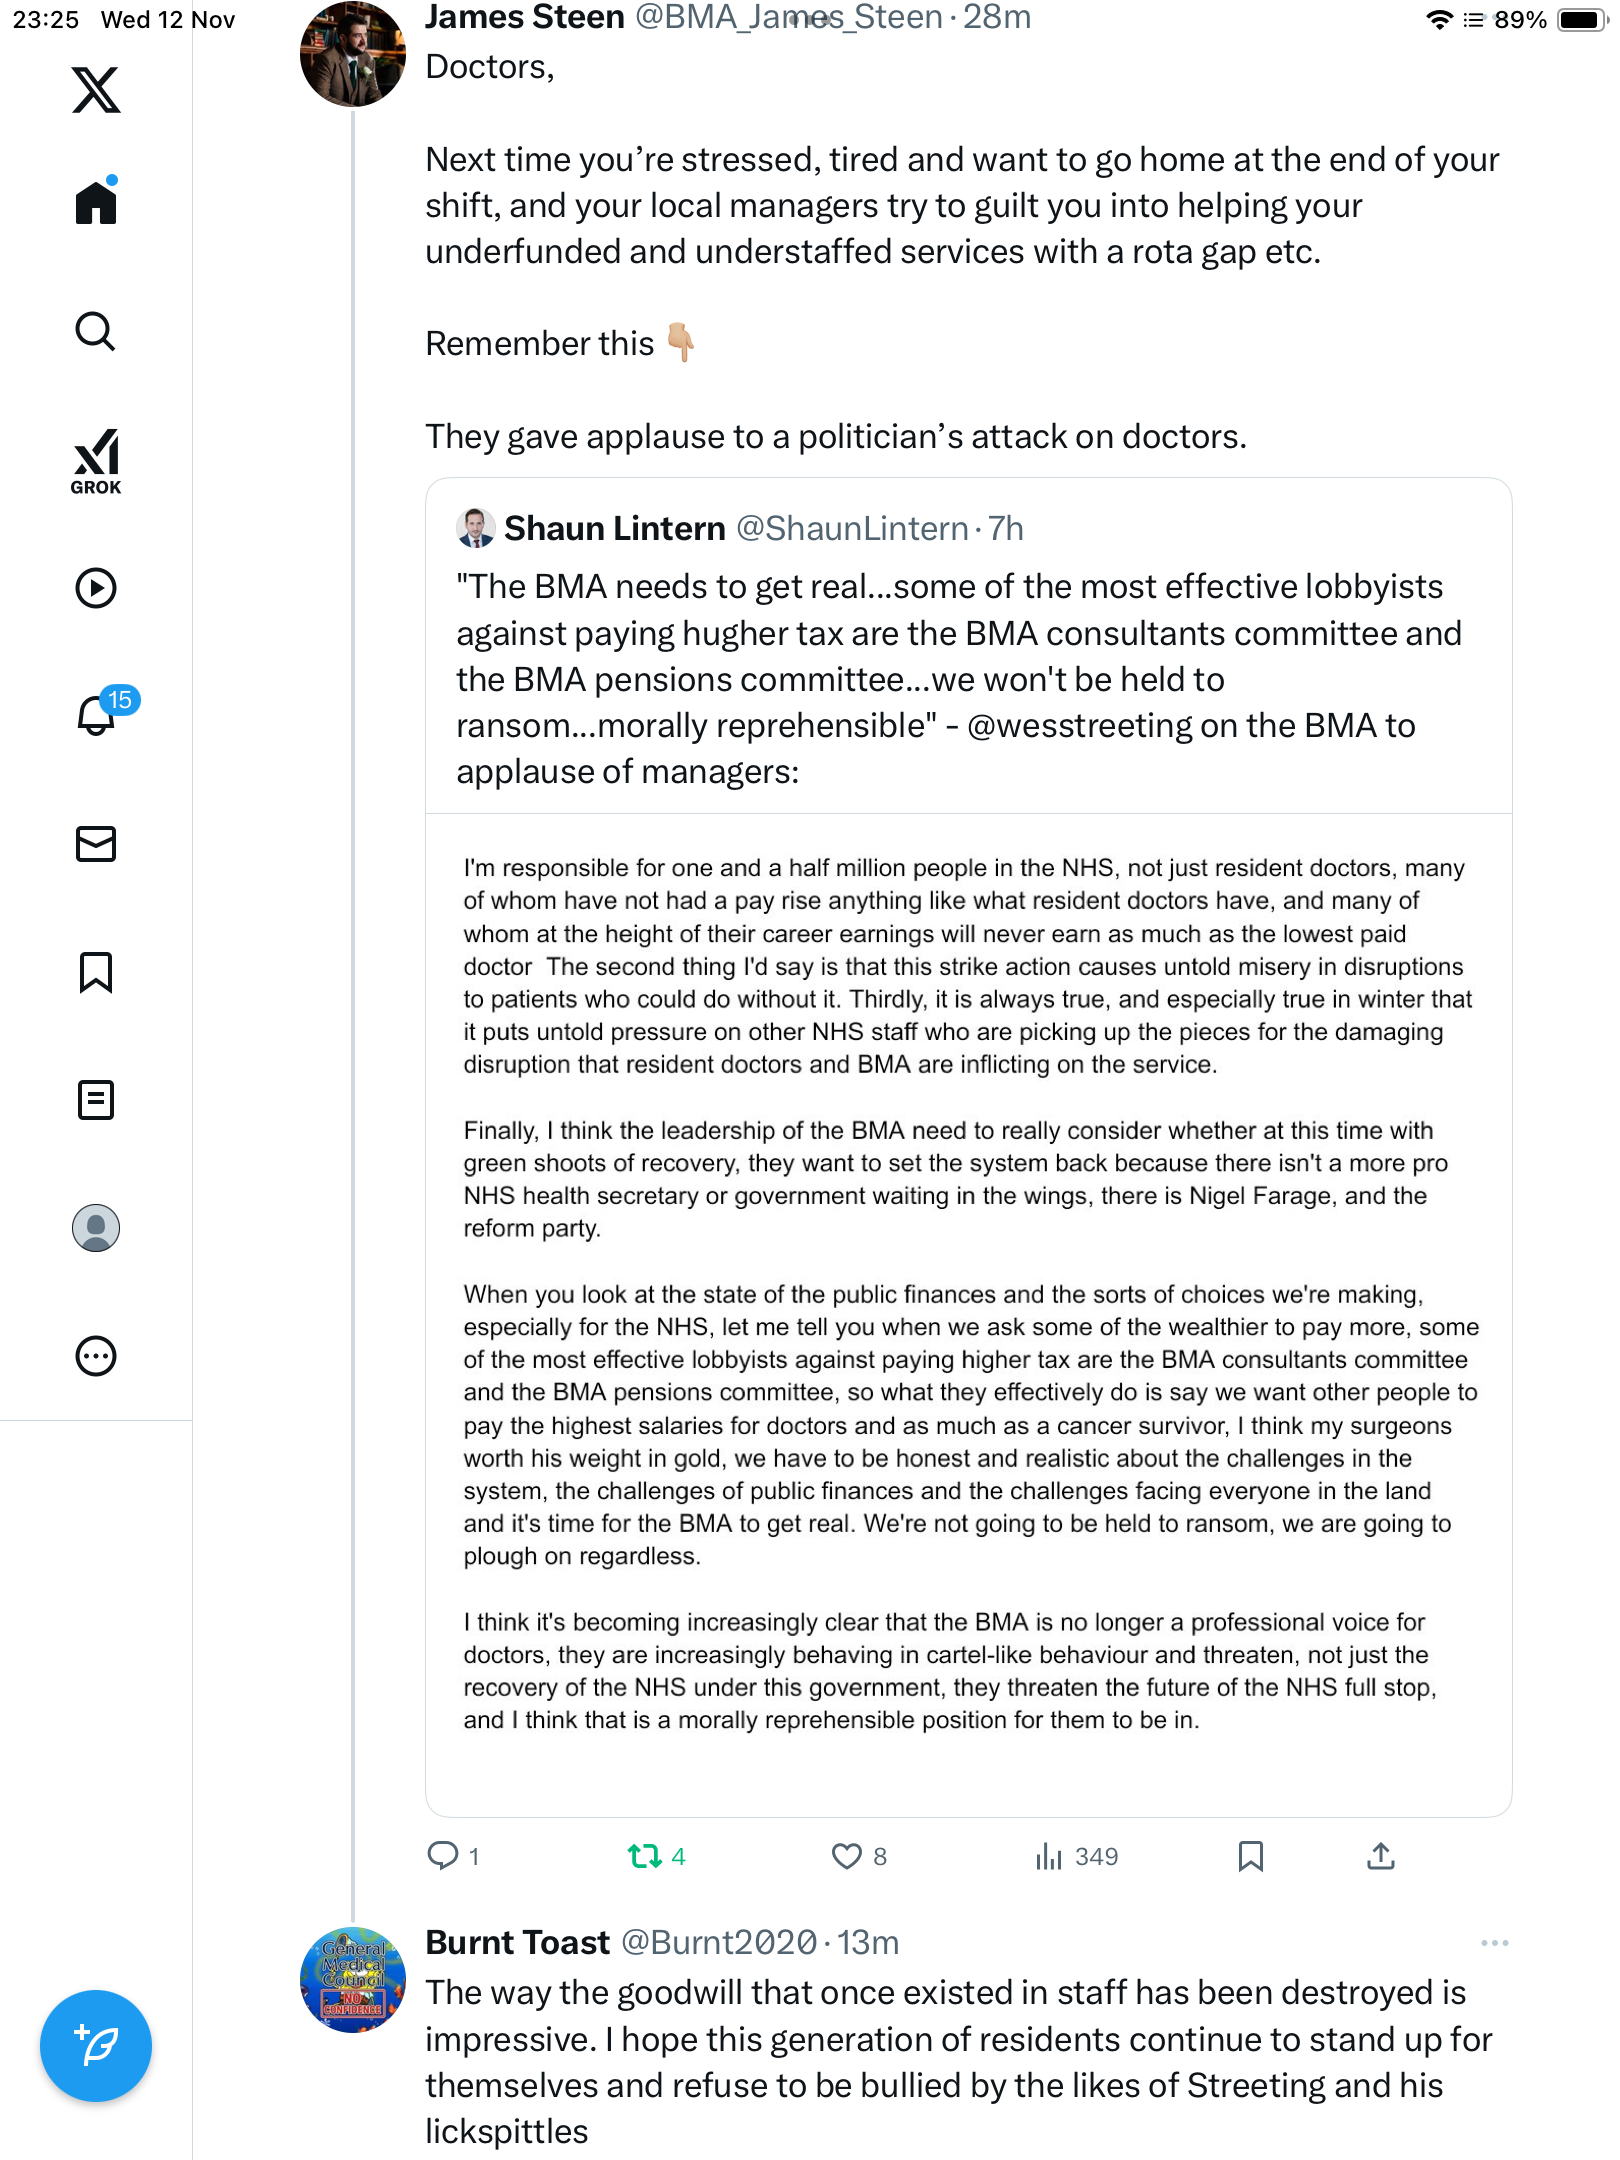Open the Search page

click(x=96, y=331)
